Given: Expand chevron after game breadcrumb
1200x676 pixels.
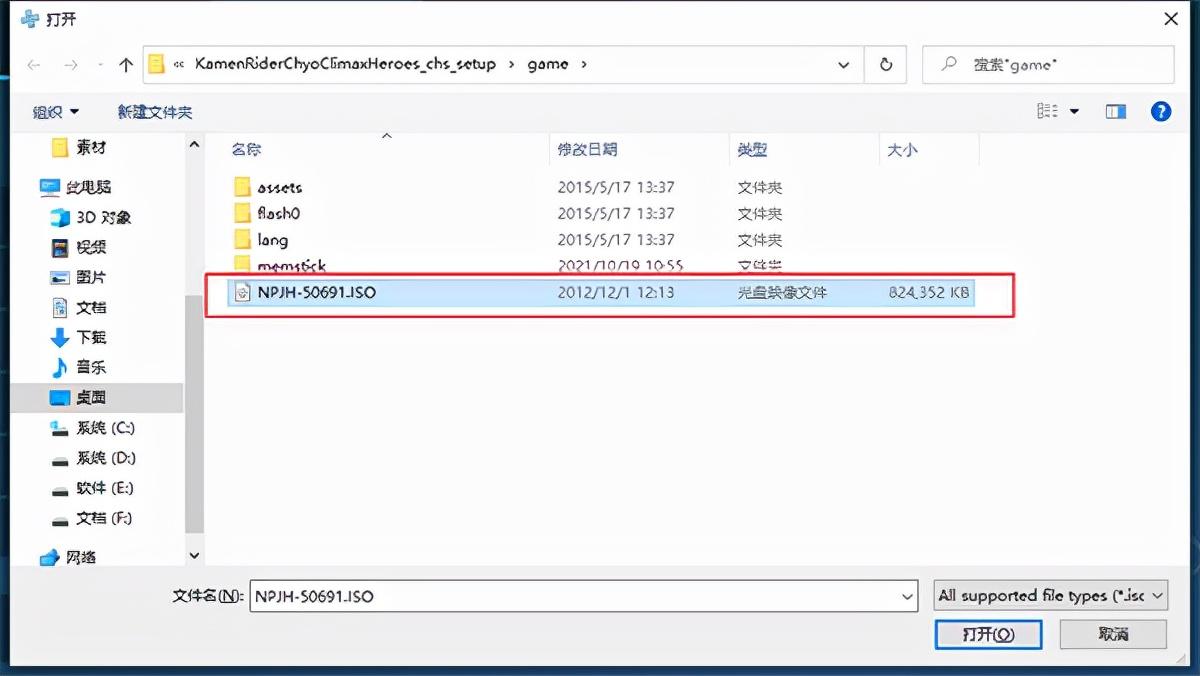Looking at the screenshot, I should (584, 64).
